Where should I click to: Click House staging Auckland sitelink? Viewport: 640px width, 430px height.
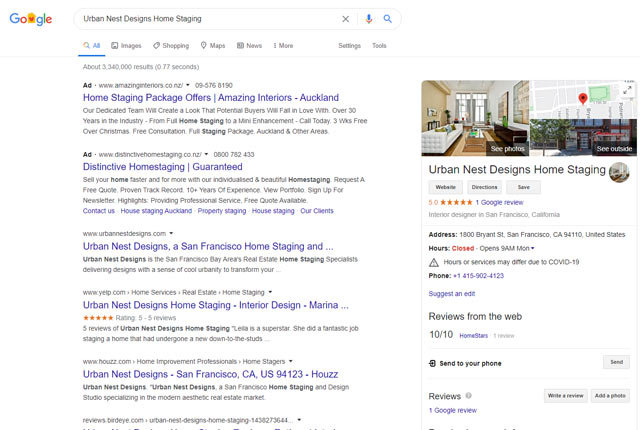pos(156,211)
